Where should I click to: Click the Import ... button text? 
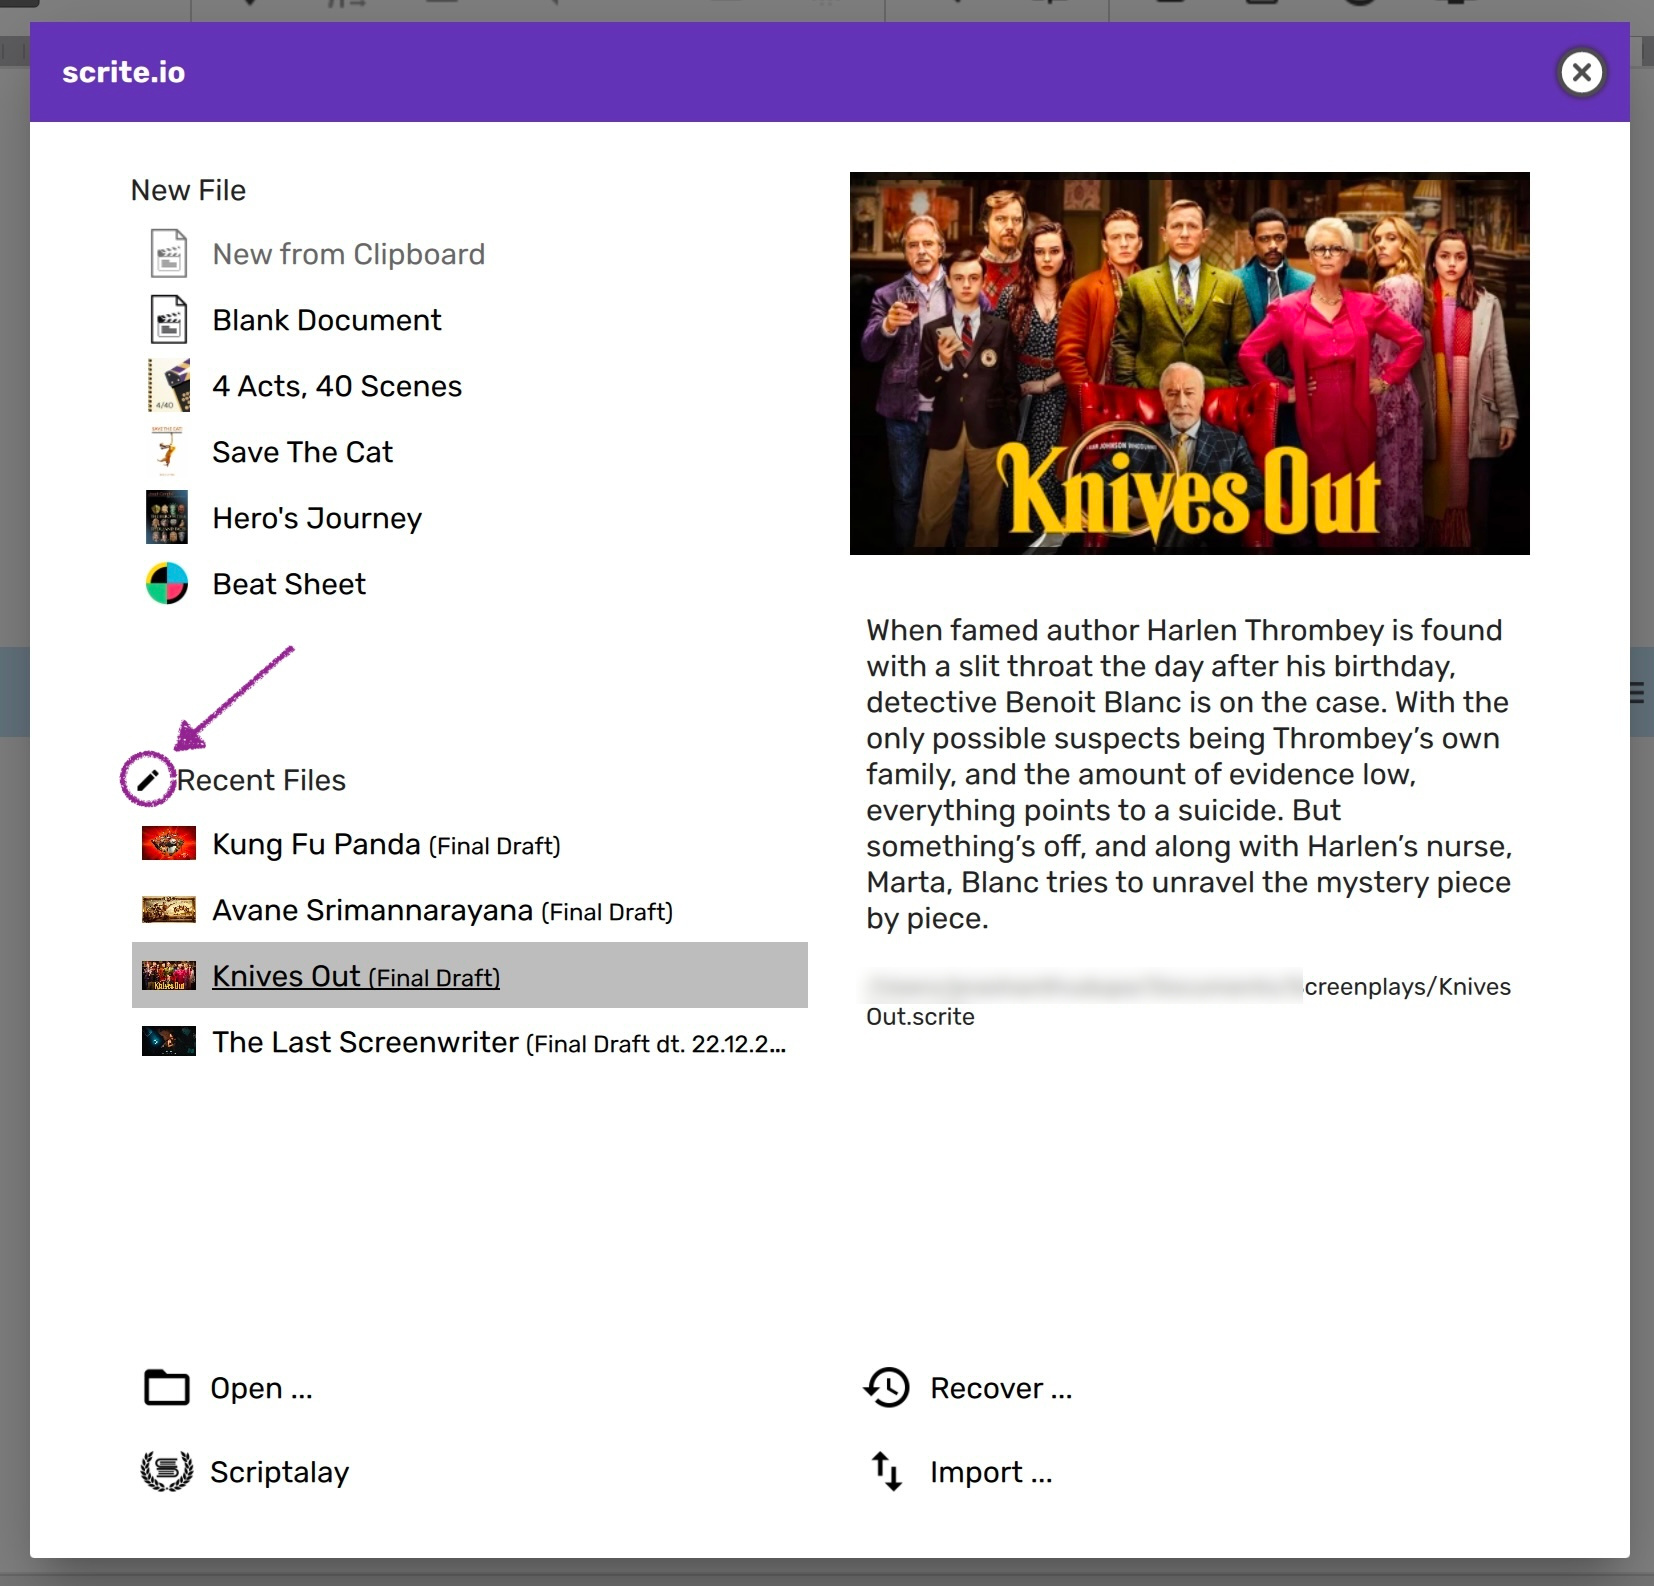pyautogui.click(x=990, y=1472)
